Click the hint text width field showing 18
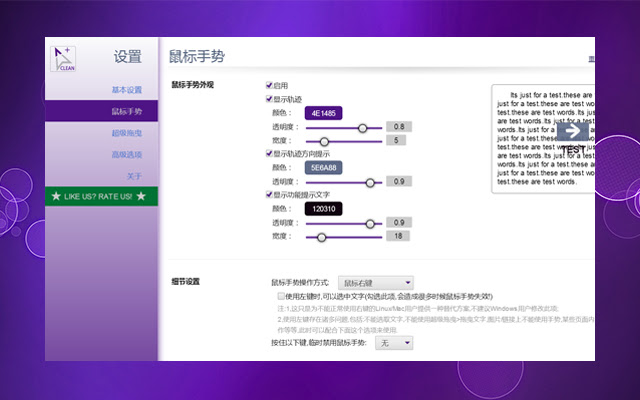Screen dimensions: 640x400 tap(397, 236)
